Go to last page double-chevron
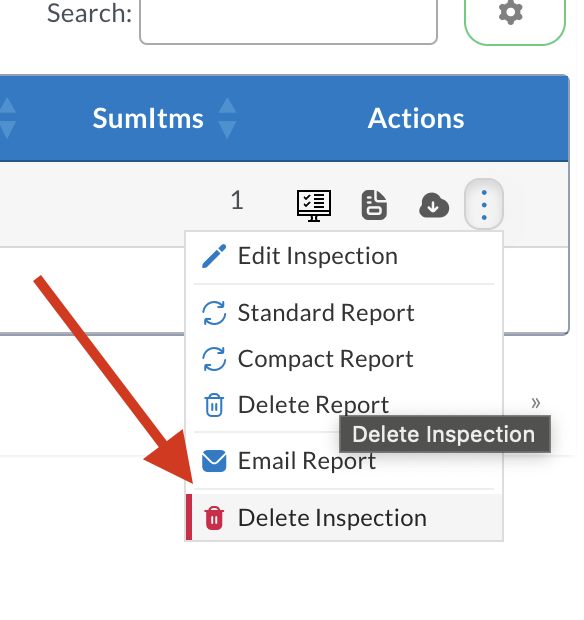Image resolution: width=584 pixels, height=620 pixels. click(x=536, y=403)
